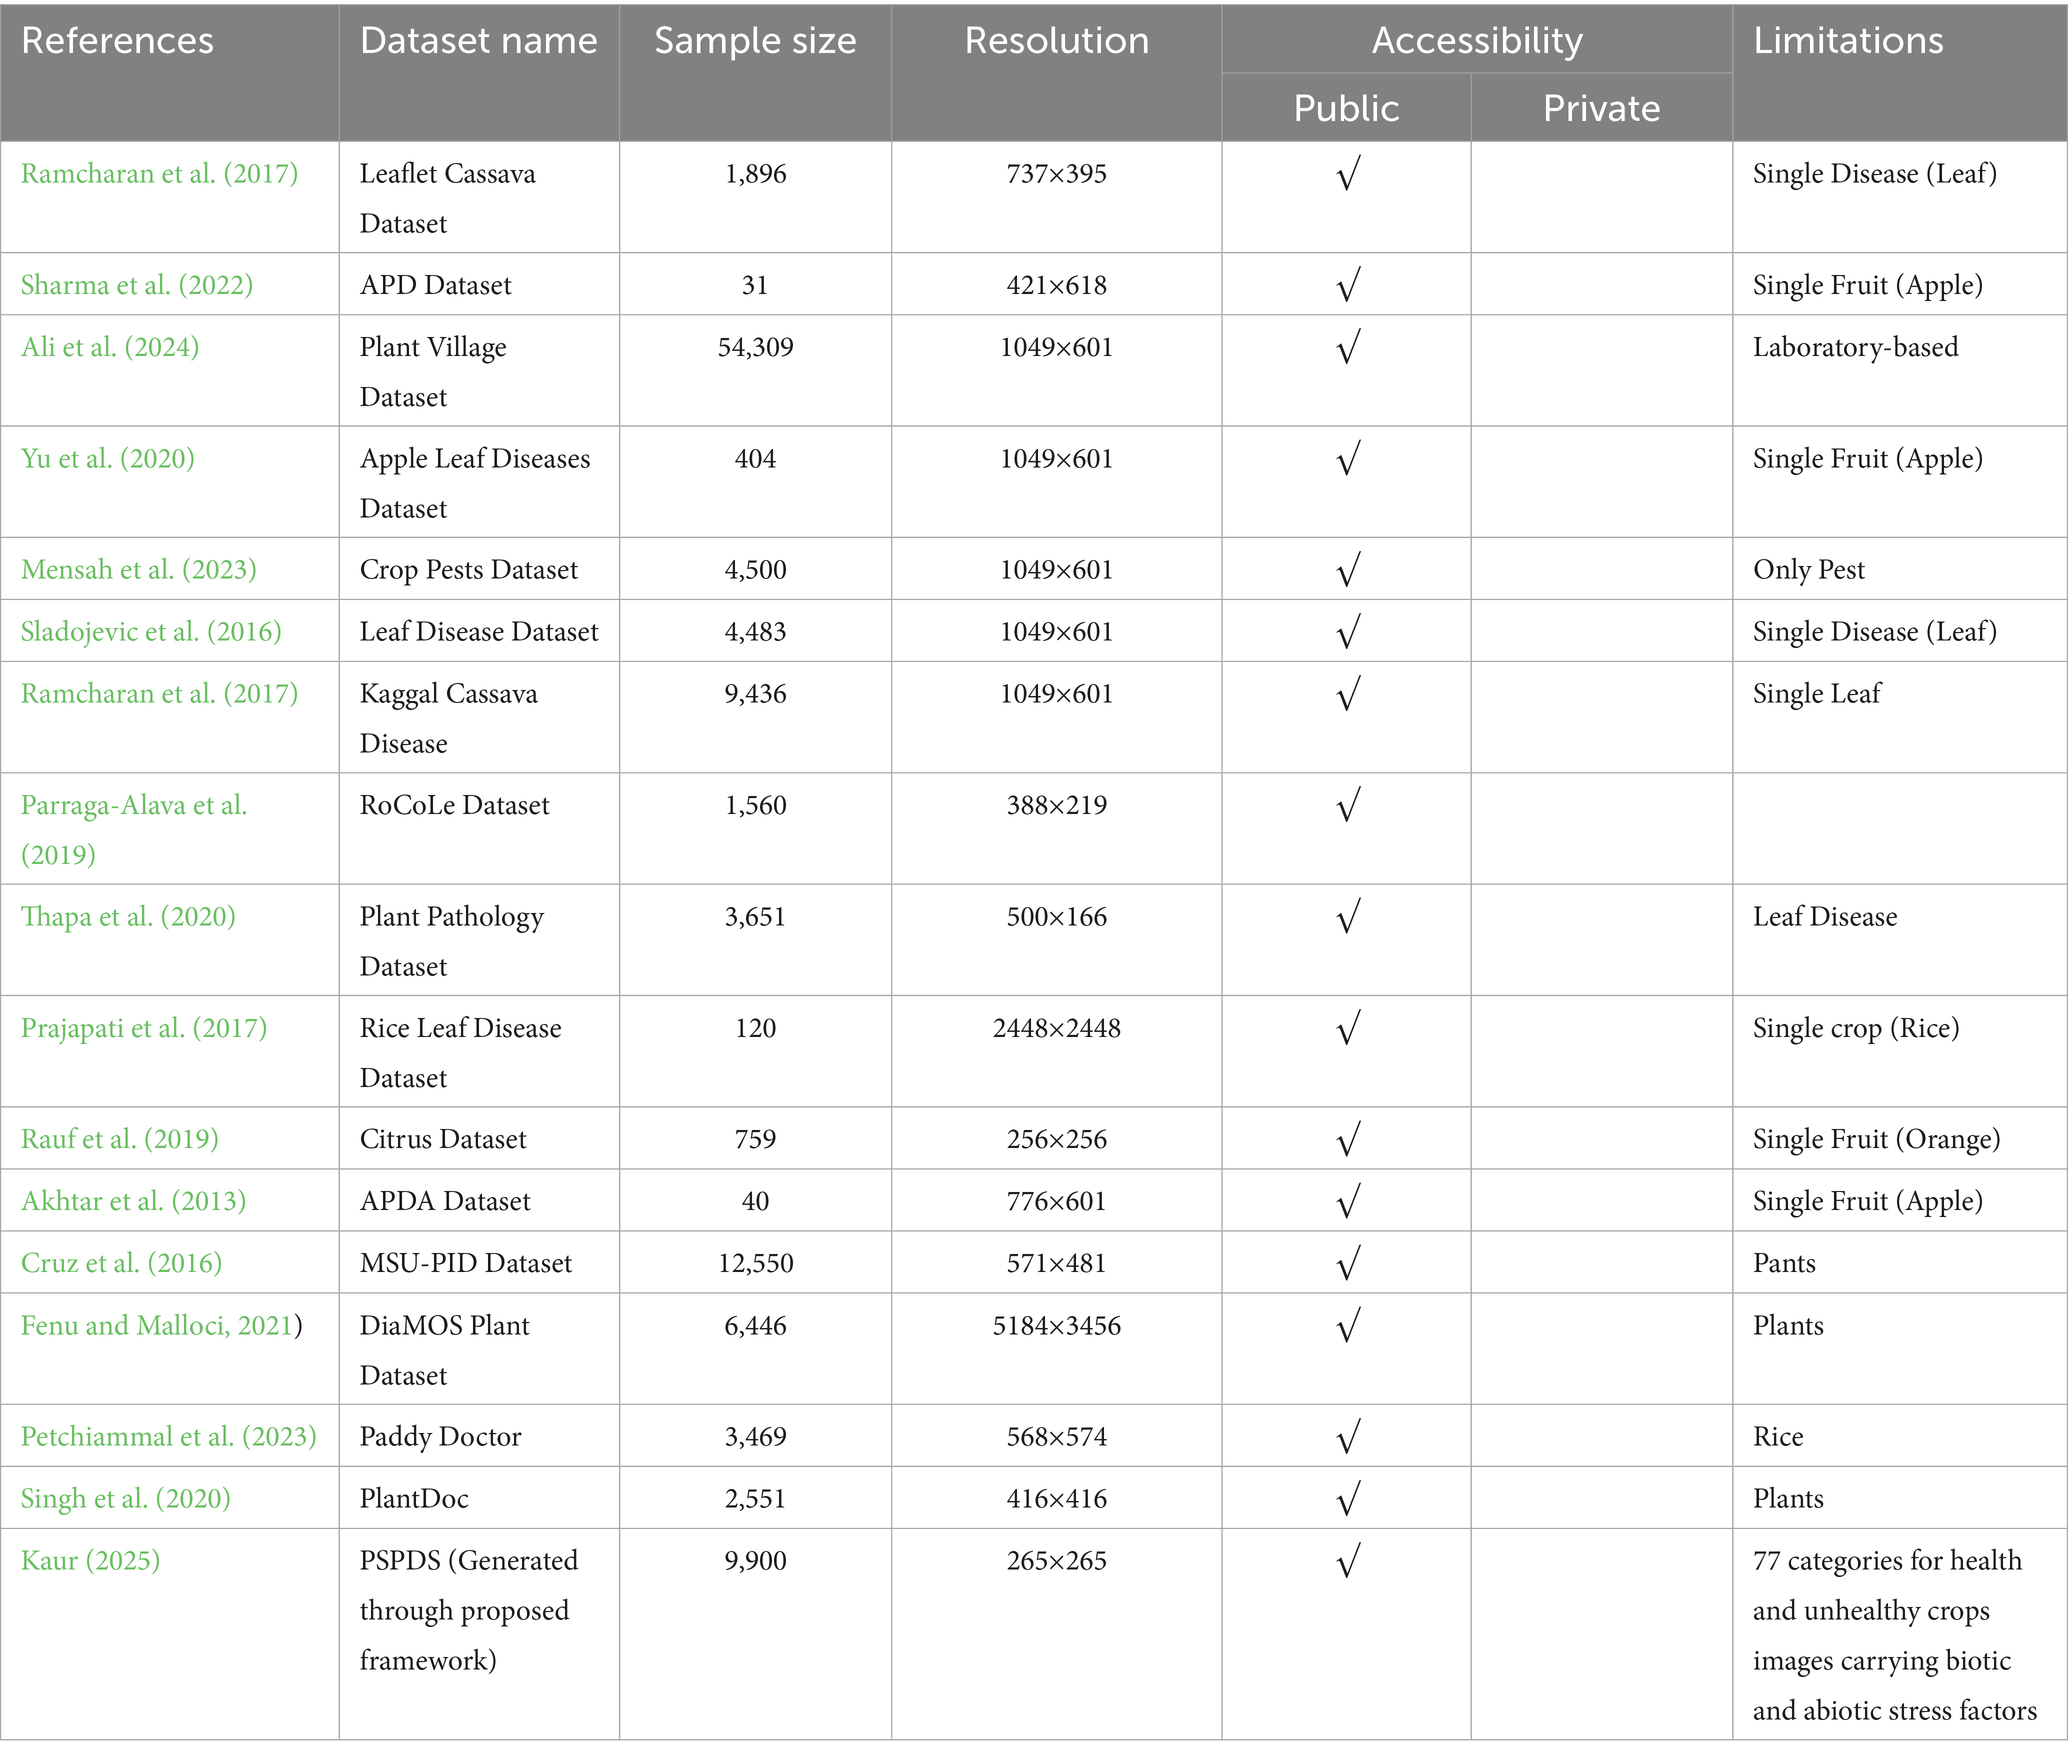Click the Resolution column header

coord(1056,41)
